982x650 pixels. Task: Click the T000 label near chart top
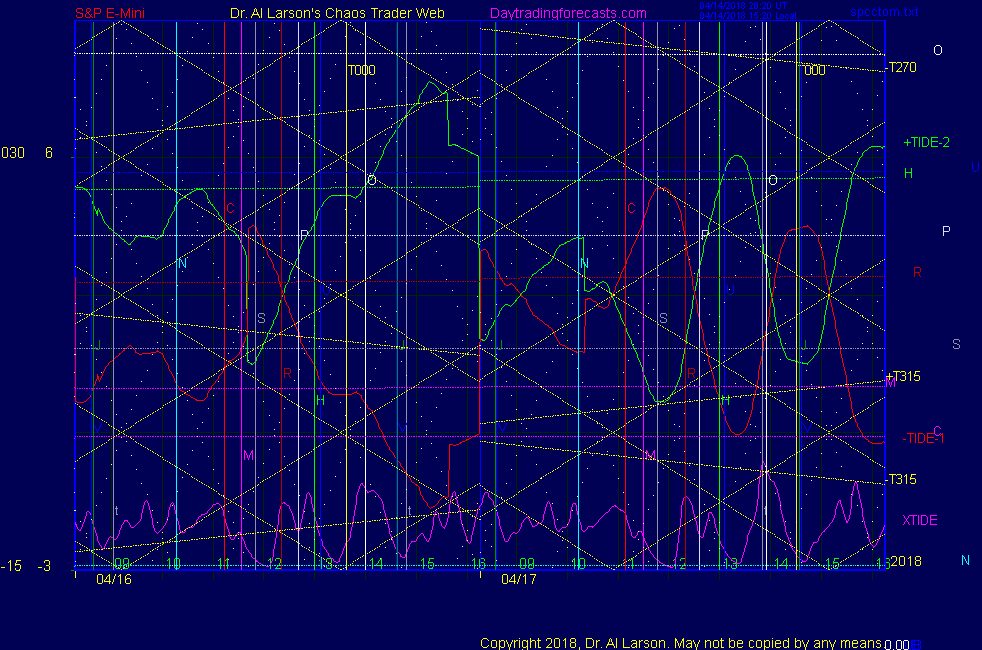[361, 71]
